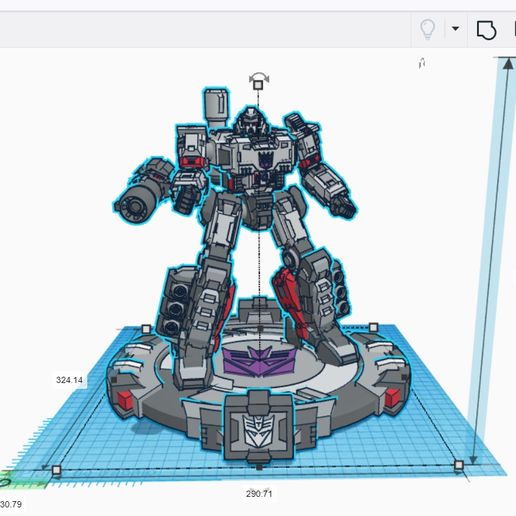516x516 pixels.
Task: Click the light bulb Show All icon
Action: coord(427,29)
